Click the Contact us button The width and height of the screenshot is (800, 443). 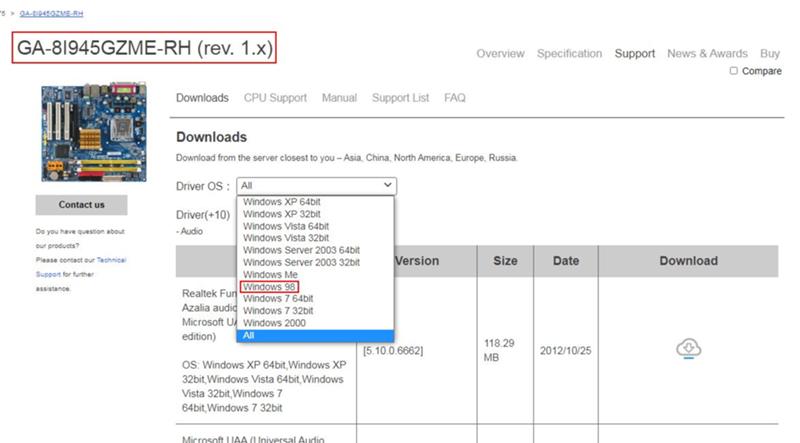click(x=81, y=205)
